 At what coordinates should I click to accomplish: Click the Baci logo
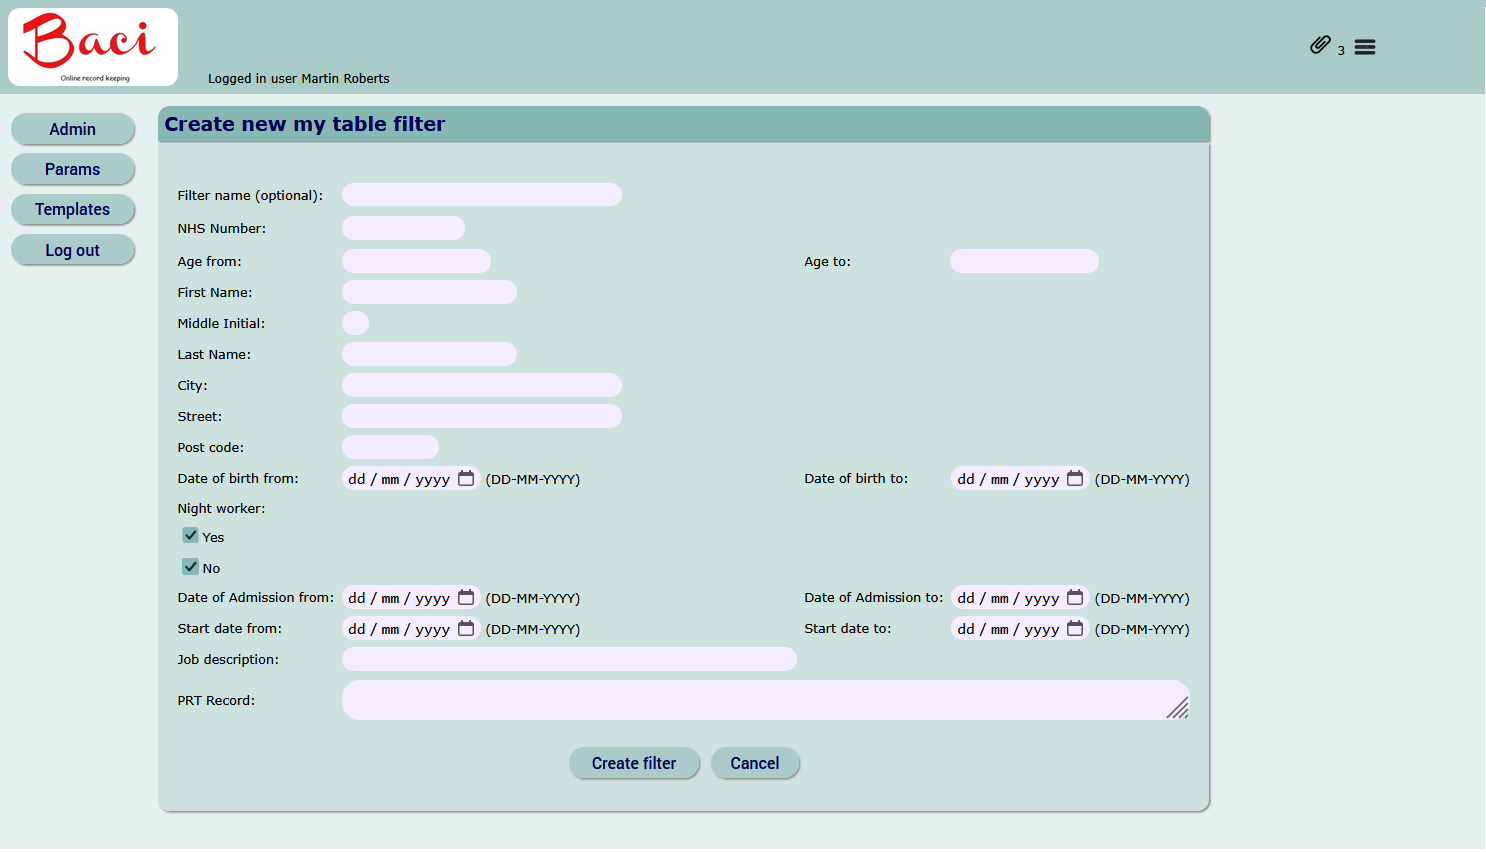[92, 46]
